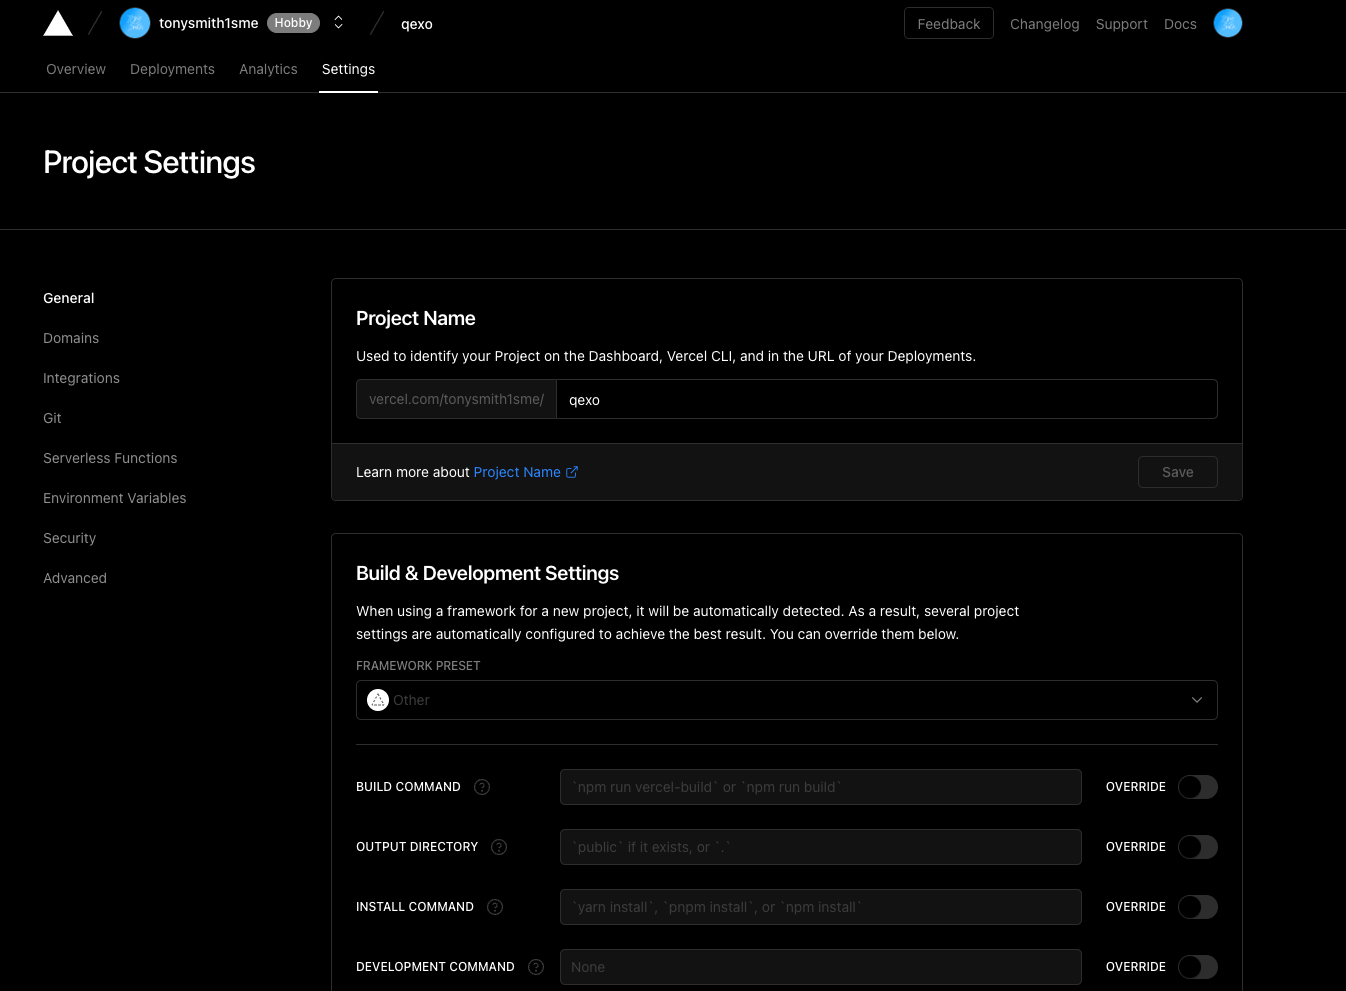Switch to the Deployments tab
This screenshot has width=1346, height=991.
[172, 69]
